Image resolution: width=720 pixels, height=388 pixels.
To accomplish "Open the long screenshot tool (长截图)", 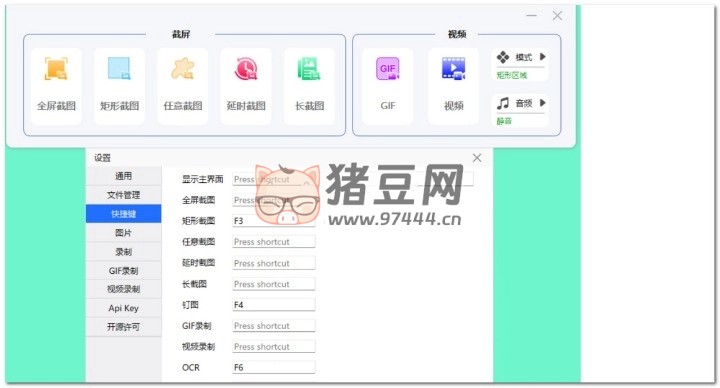I will 309,86.
